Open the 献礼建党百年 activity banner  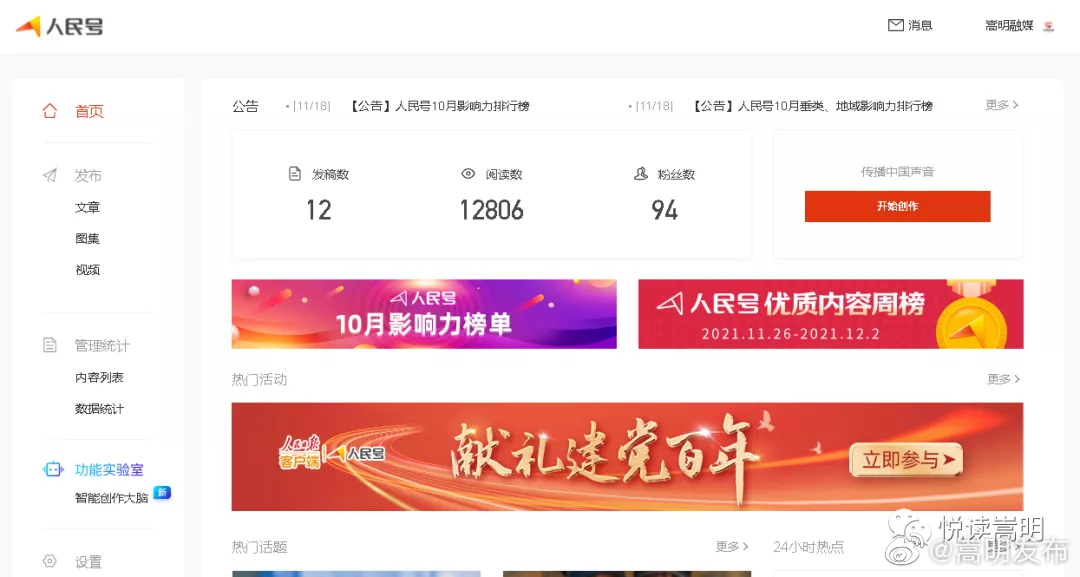[627, 457]
